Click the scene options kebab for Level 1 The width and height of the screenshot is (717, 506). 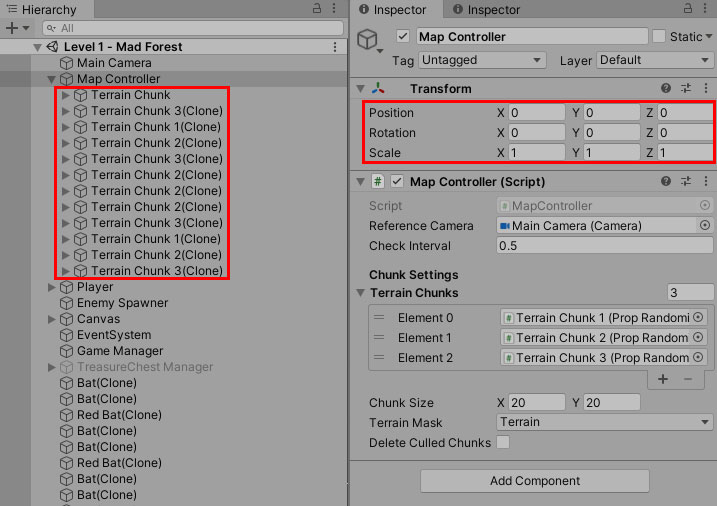pyautogui.click(x=334, y=47)
